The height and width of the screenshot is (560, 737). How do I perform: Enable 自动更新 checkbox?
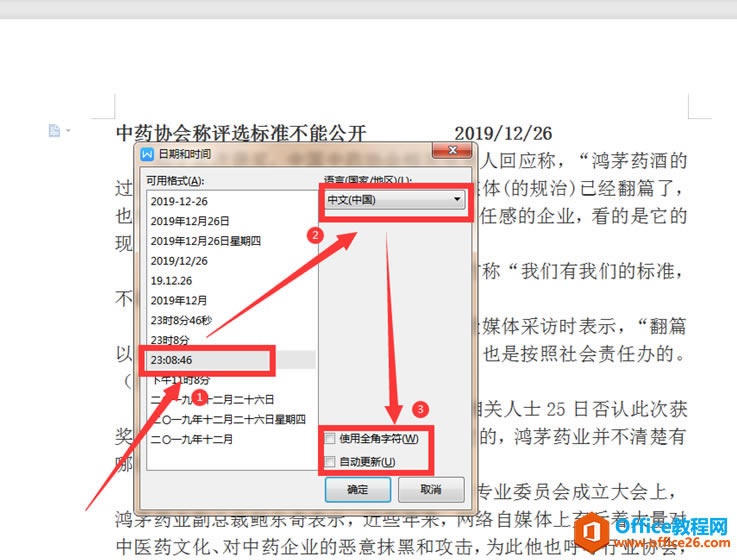(330, 462)
